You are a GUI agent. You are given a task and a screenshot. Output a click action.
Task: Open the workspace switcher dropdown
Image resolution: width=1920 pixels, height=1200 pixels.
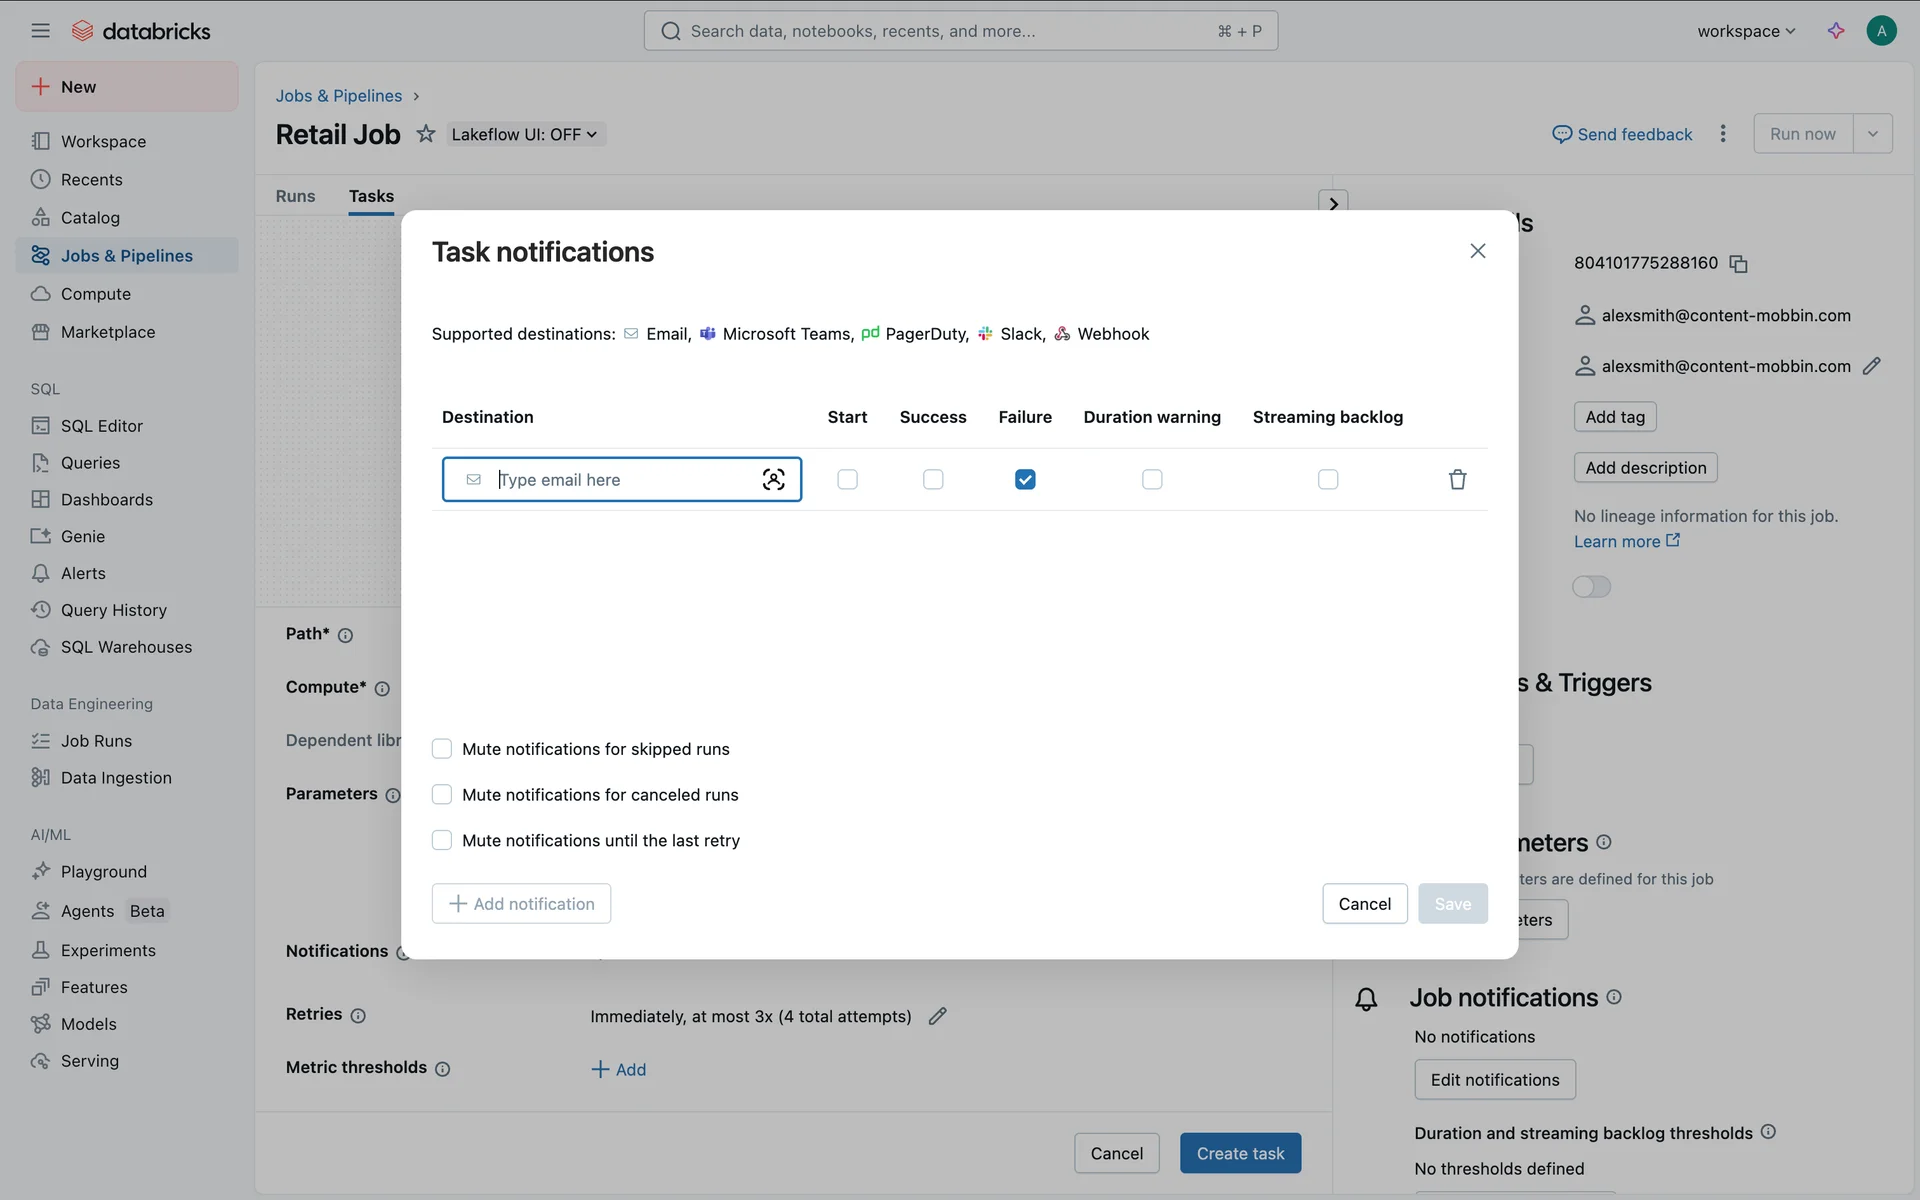(1746, 31)
